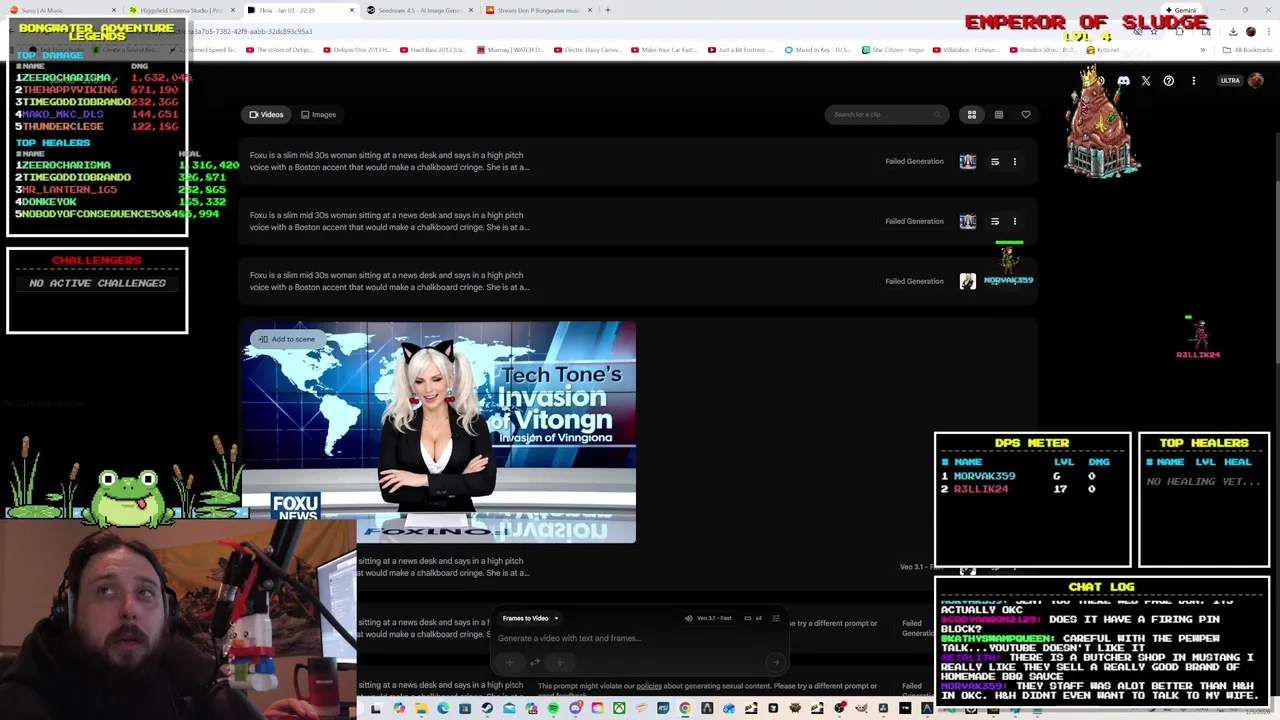Click frame thumbnail on first failed generation
The width and height of the screenshot is (1280, 720).
(967, 161)
